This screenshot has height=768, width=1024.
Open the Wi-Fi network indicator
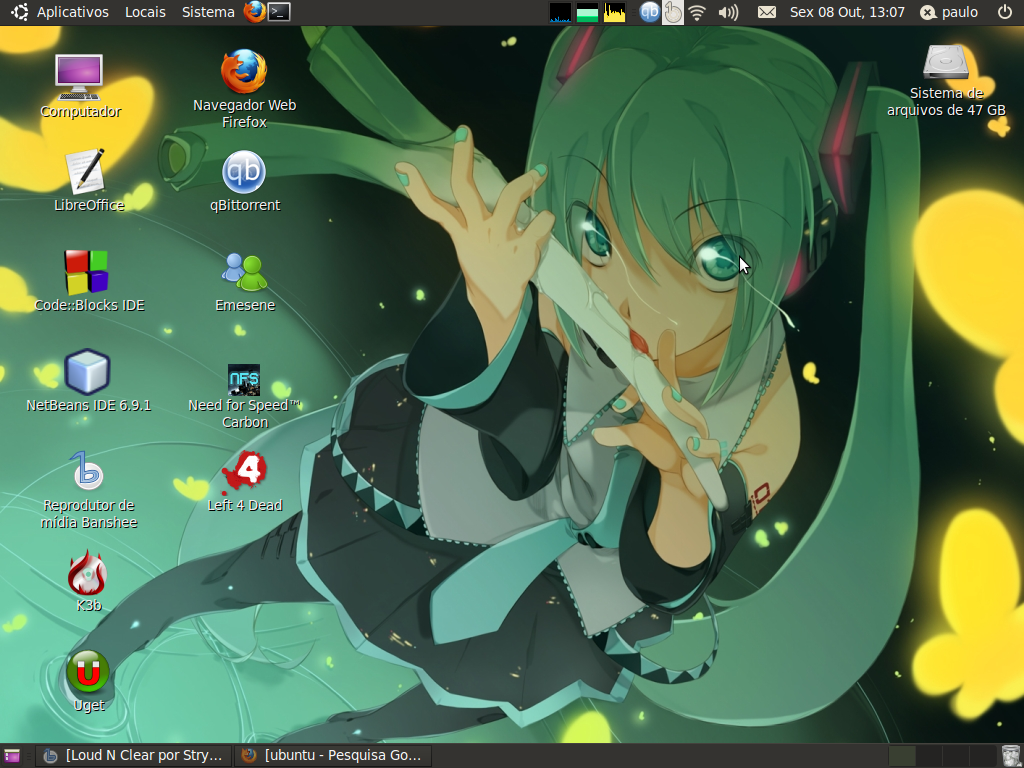[697, 12]
